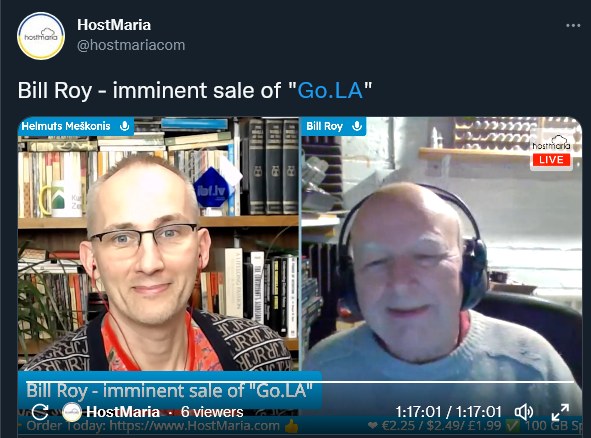Select Helmuts Meškonis microphone icon

click(124, 126)
